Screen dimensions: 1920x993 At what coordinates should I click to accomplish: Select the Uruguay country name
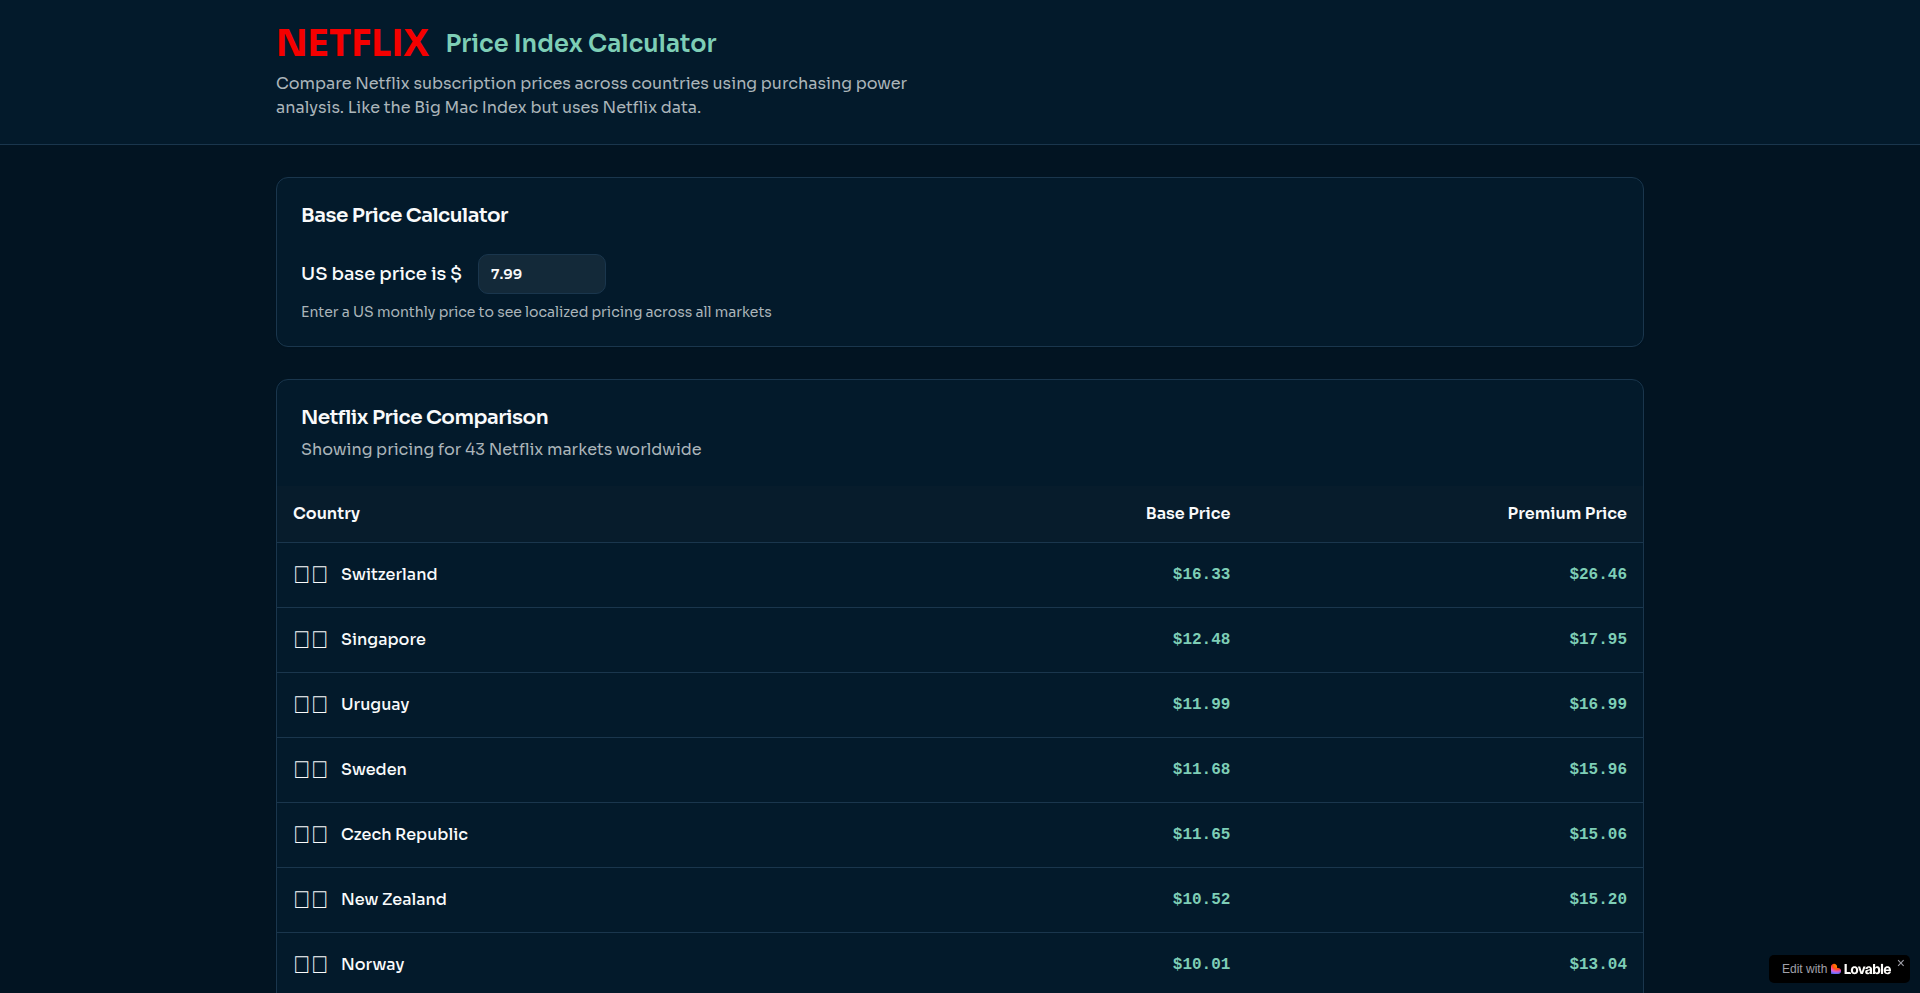[375, 704]
